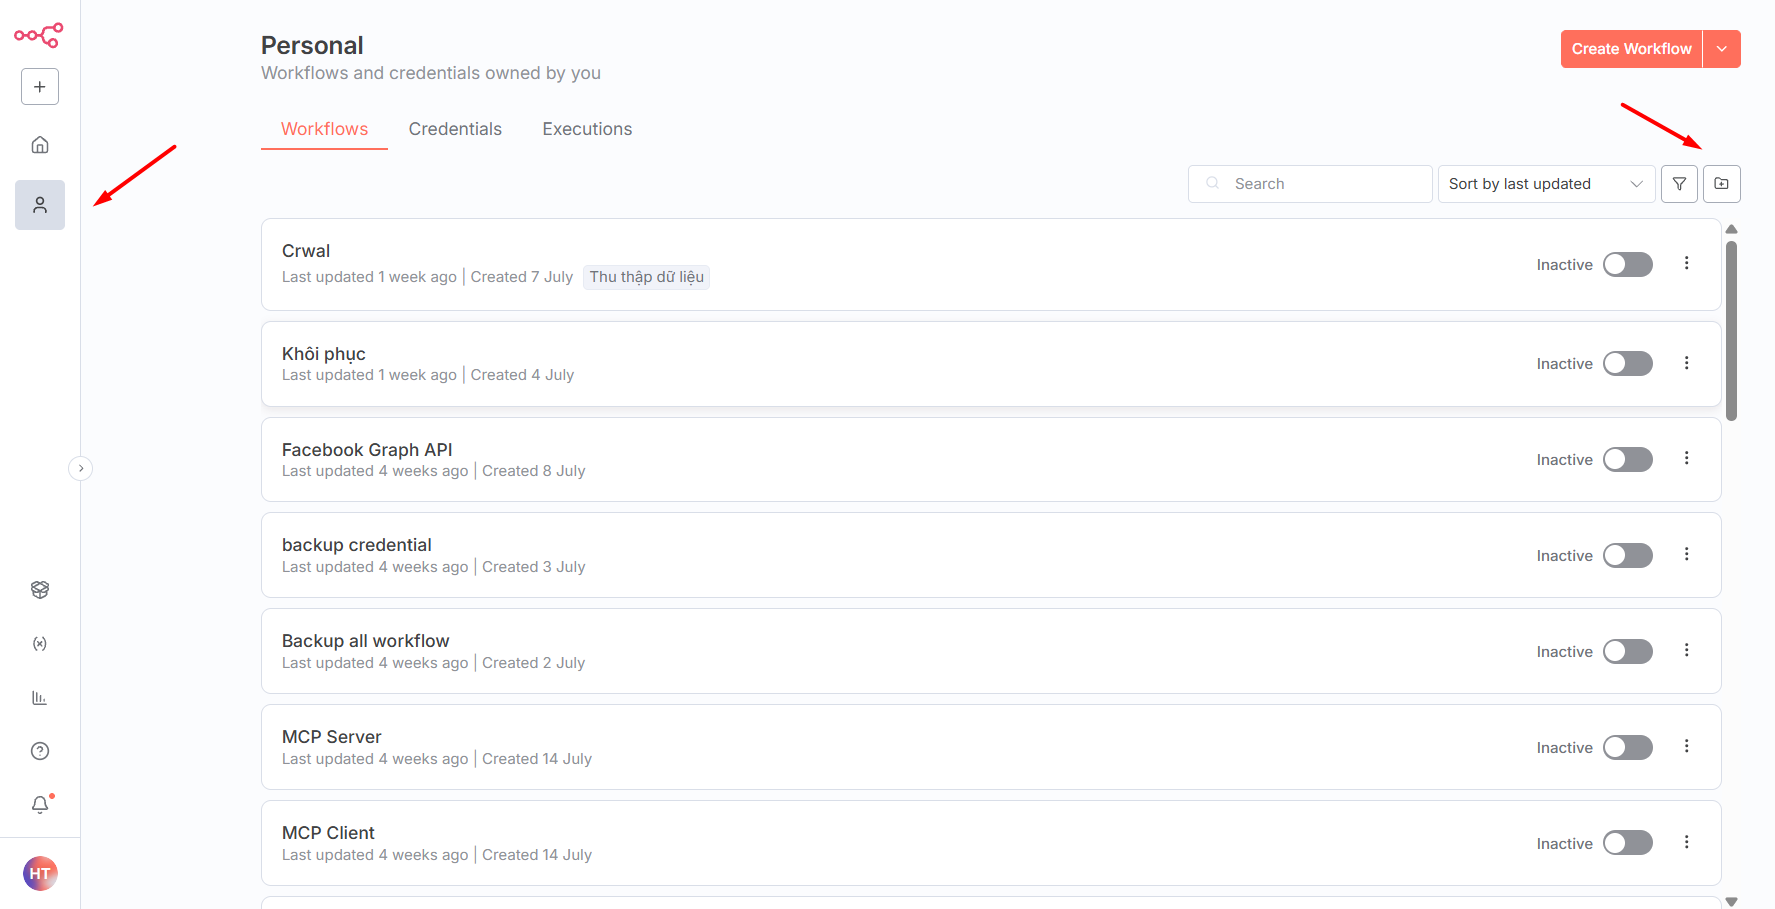Viewport: 1775px width, 909px height.
Task: Open the three-dot menu for Backup all workflow
Action: tap(1686, 650)
